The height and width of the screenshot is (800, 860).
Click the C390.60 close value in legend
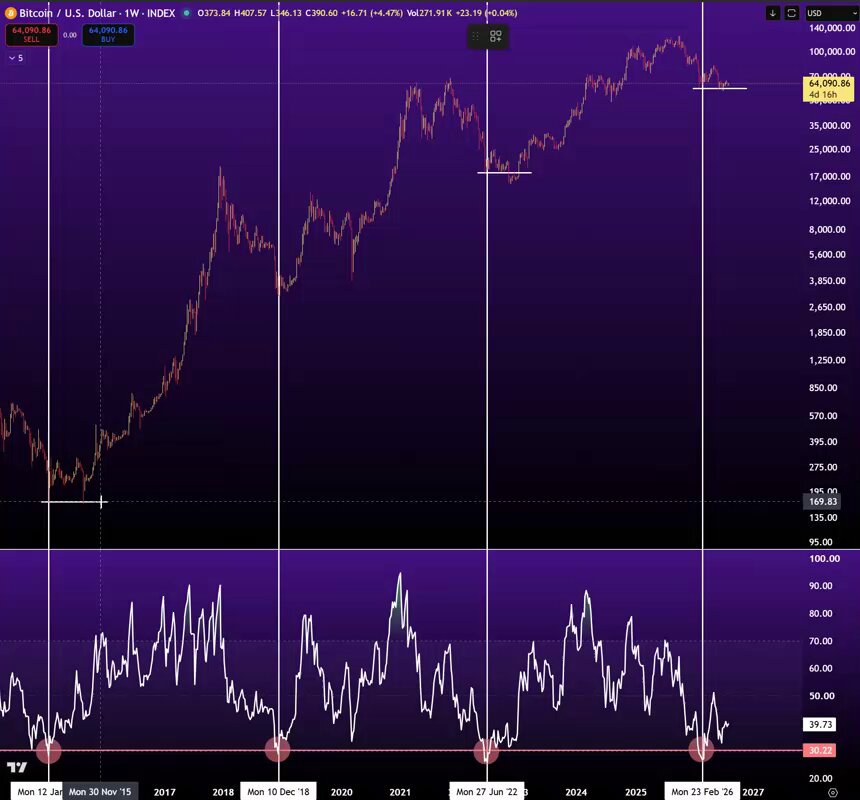321,13
